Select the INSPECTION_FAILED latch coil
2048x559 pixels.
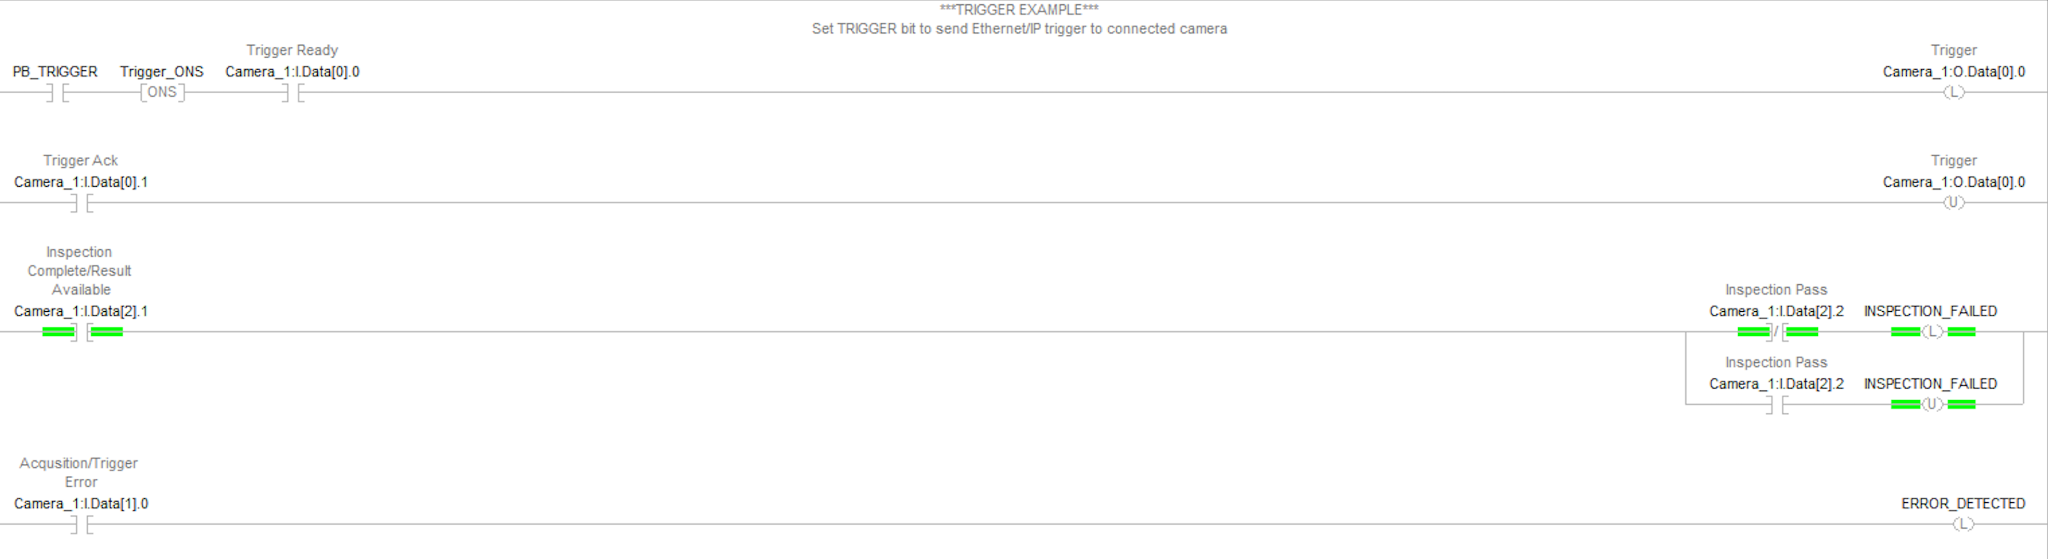[1932, 332]
